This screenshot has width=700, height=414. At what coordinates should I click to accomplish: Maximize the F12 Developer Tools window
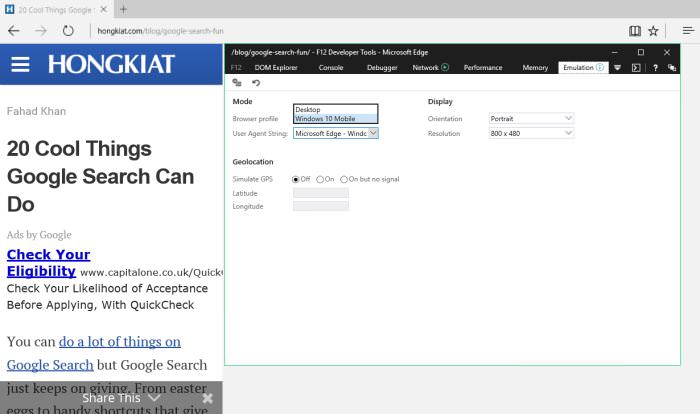[x=641, y=52]
